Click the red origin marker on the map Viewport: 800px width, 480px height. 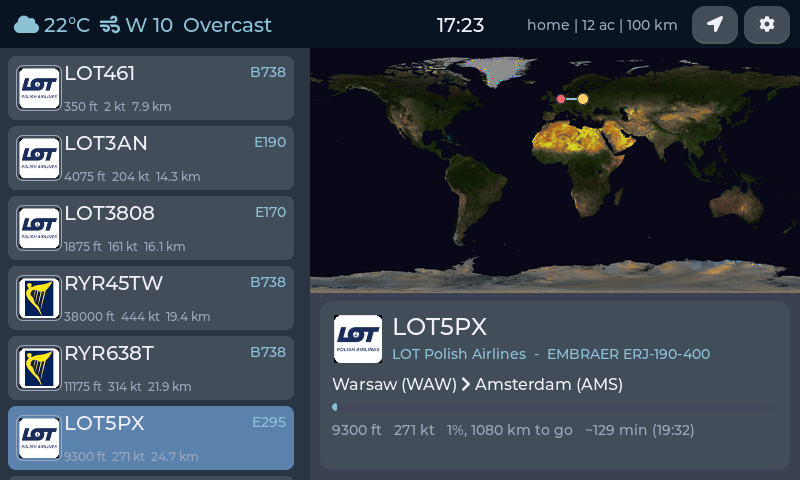click(x=561, y=99)
